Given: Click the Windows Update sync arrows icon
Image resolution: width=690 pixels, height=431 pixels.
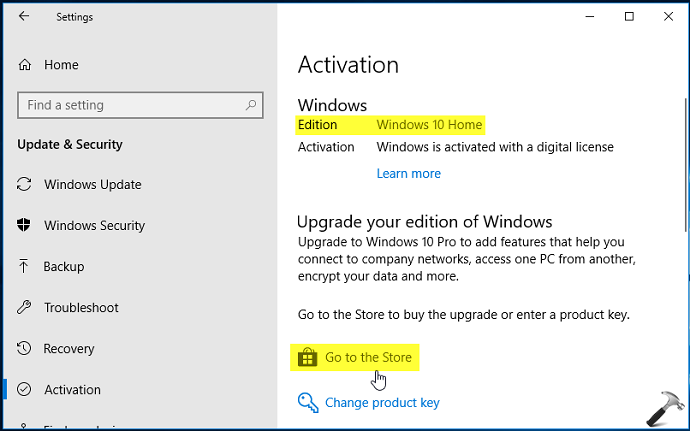Looking at the screenshot, I should [x=24, y=184].
